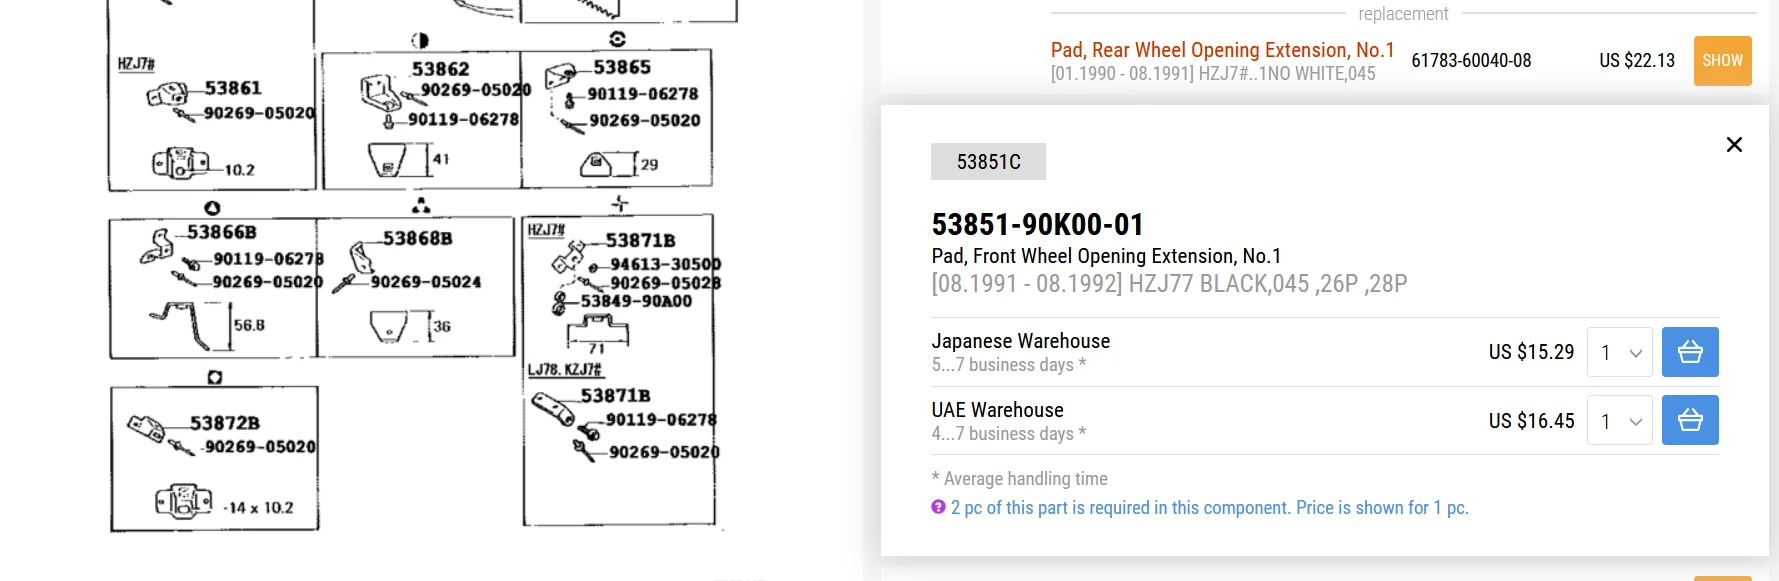This screenshot has height=581, width=1779.
Task: Click the orange SHOW button
Action: [1721, 61]
